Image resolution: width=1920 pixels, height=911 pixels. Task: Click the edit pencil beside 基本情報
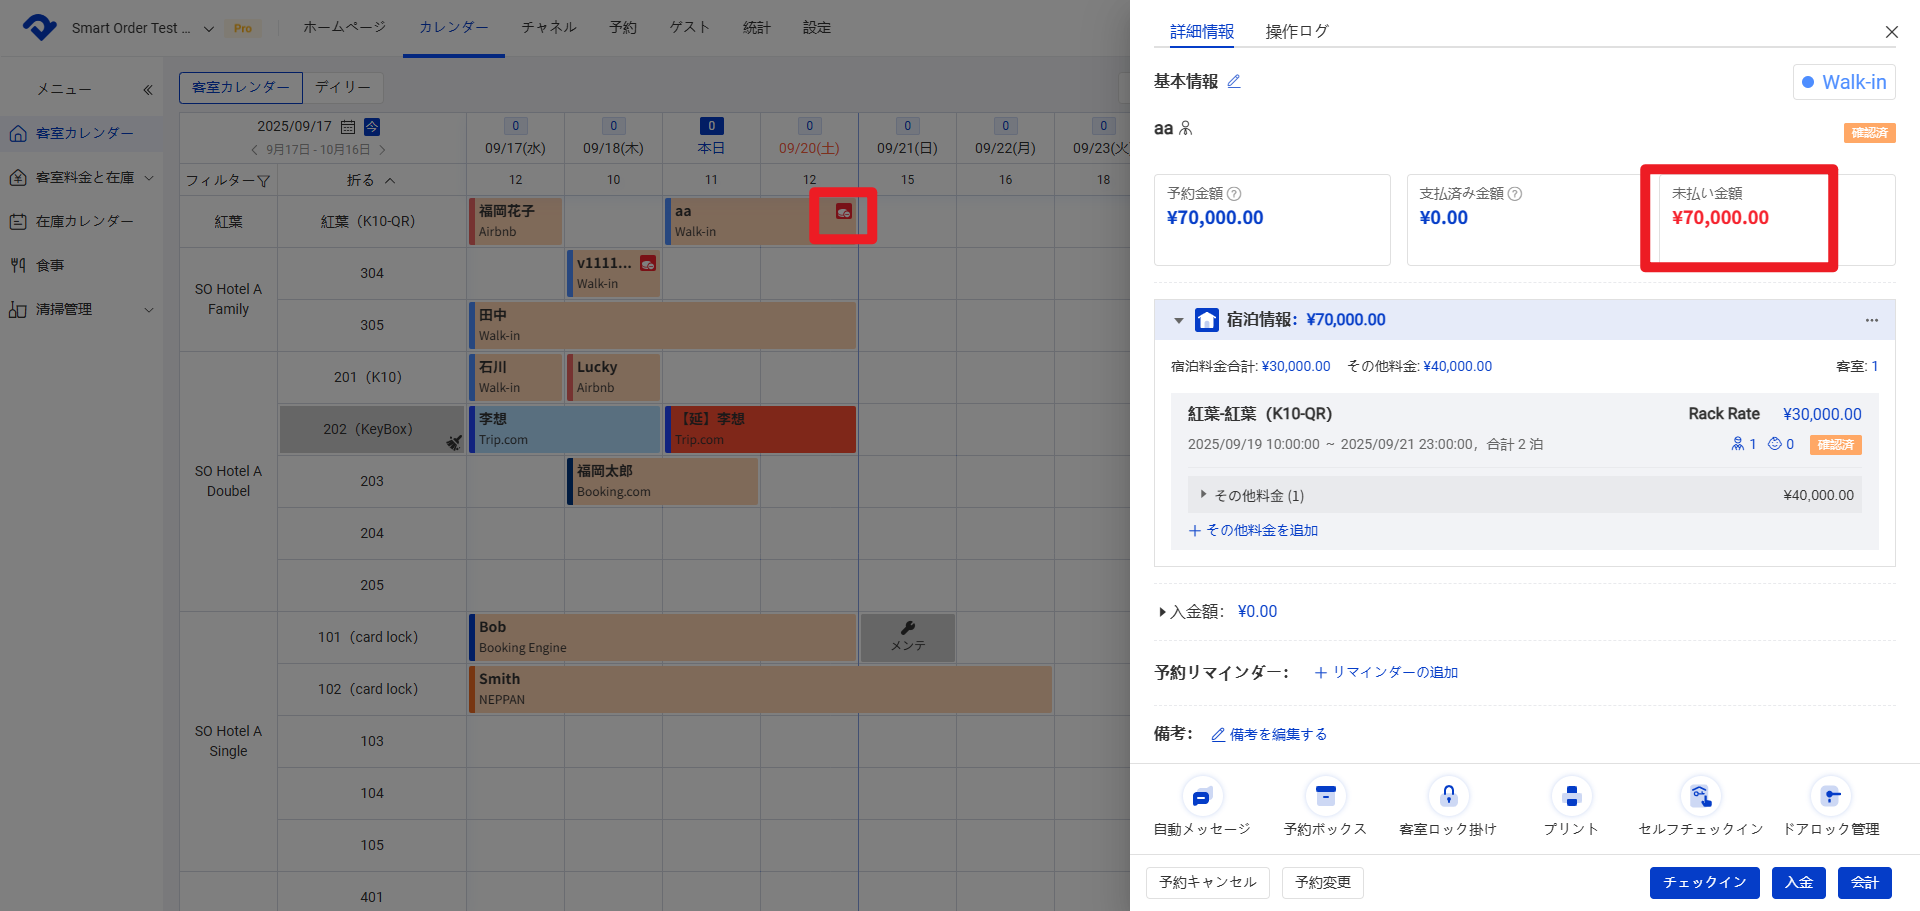[1234, 82]
